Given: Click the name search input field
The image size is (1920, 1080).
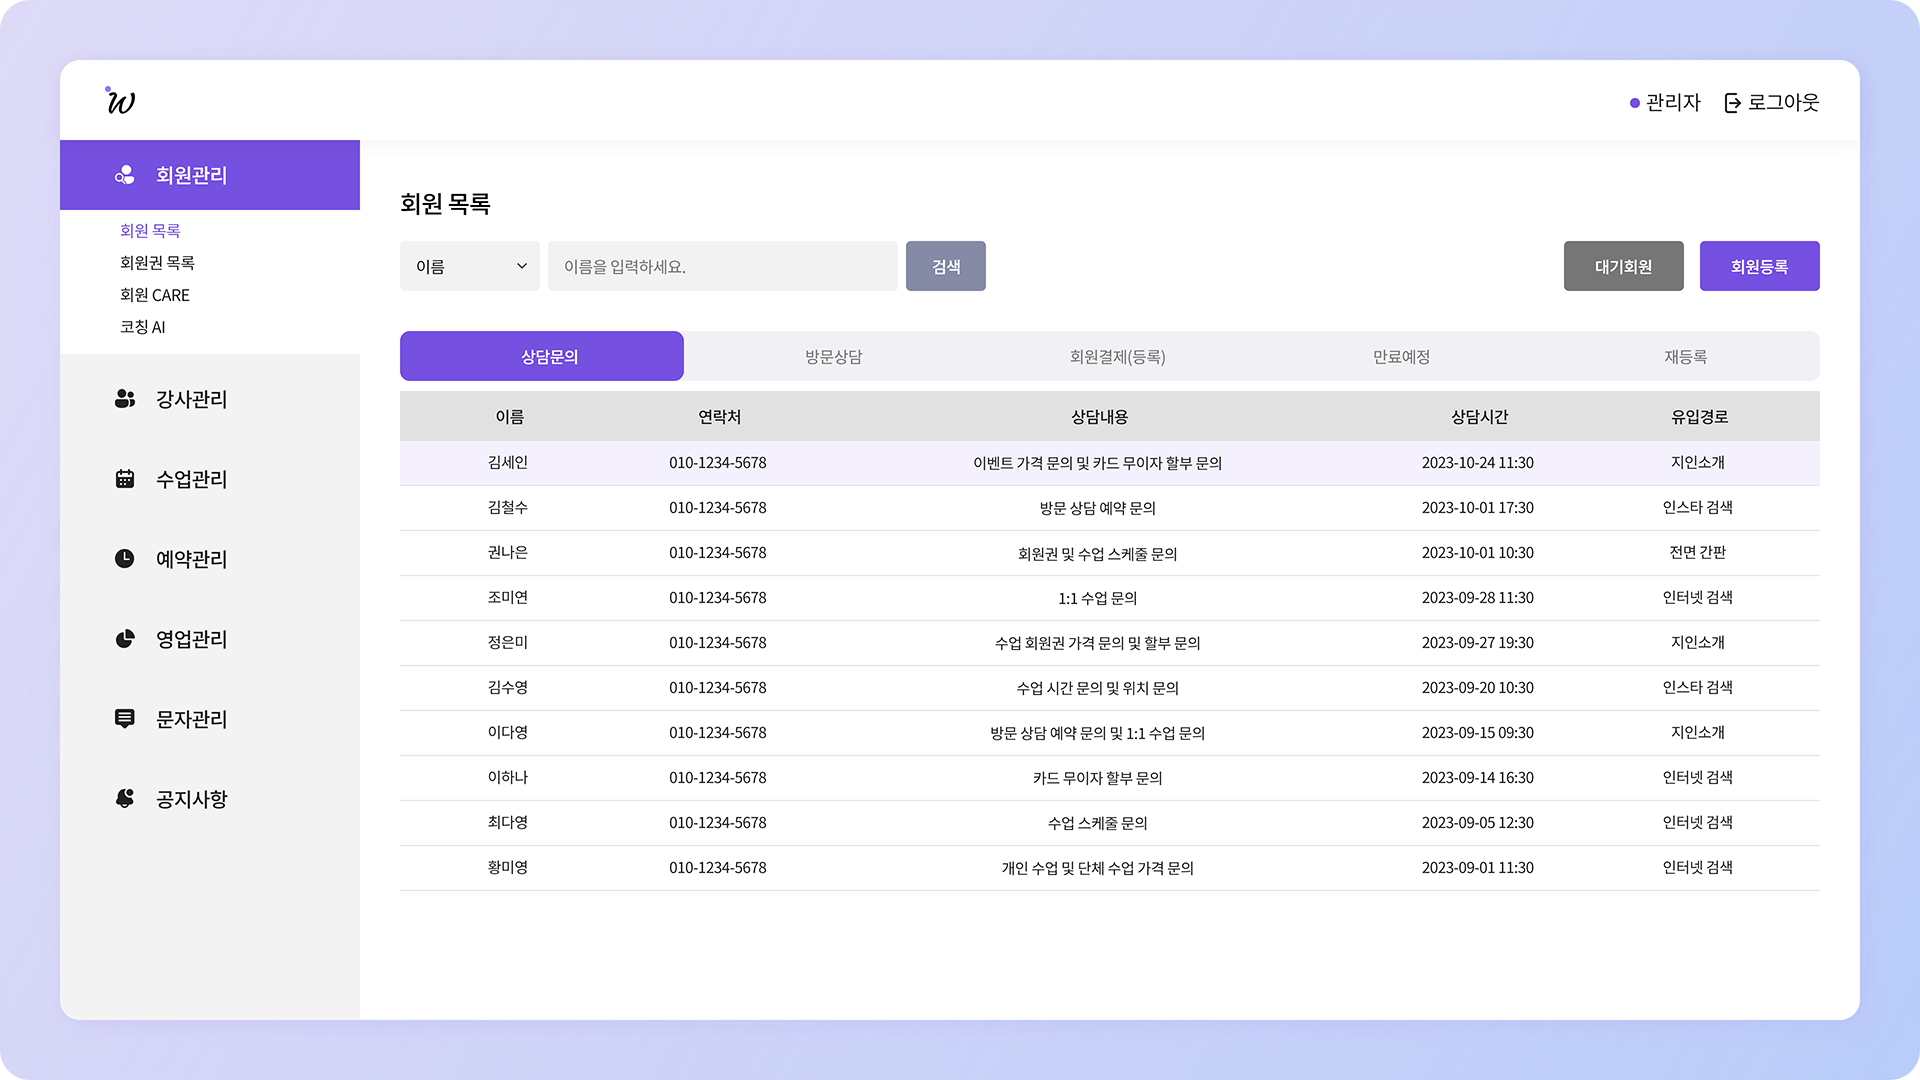Looking at the screenshot, I should (x=723, y=266).
